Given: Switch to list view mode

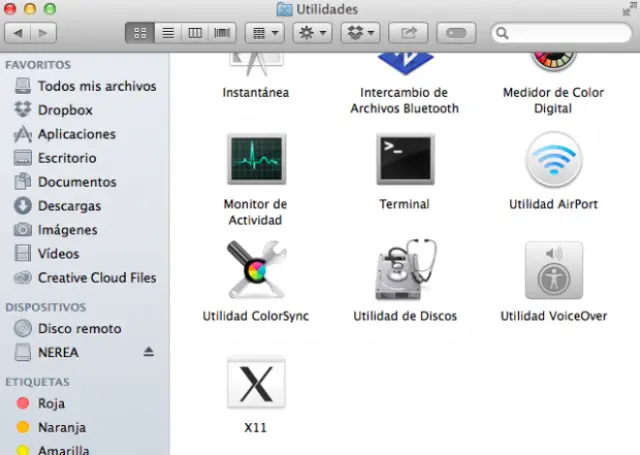Looking at the screenshot, I should click(x=168, y=33).
